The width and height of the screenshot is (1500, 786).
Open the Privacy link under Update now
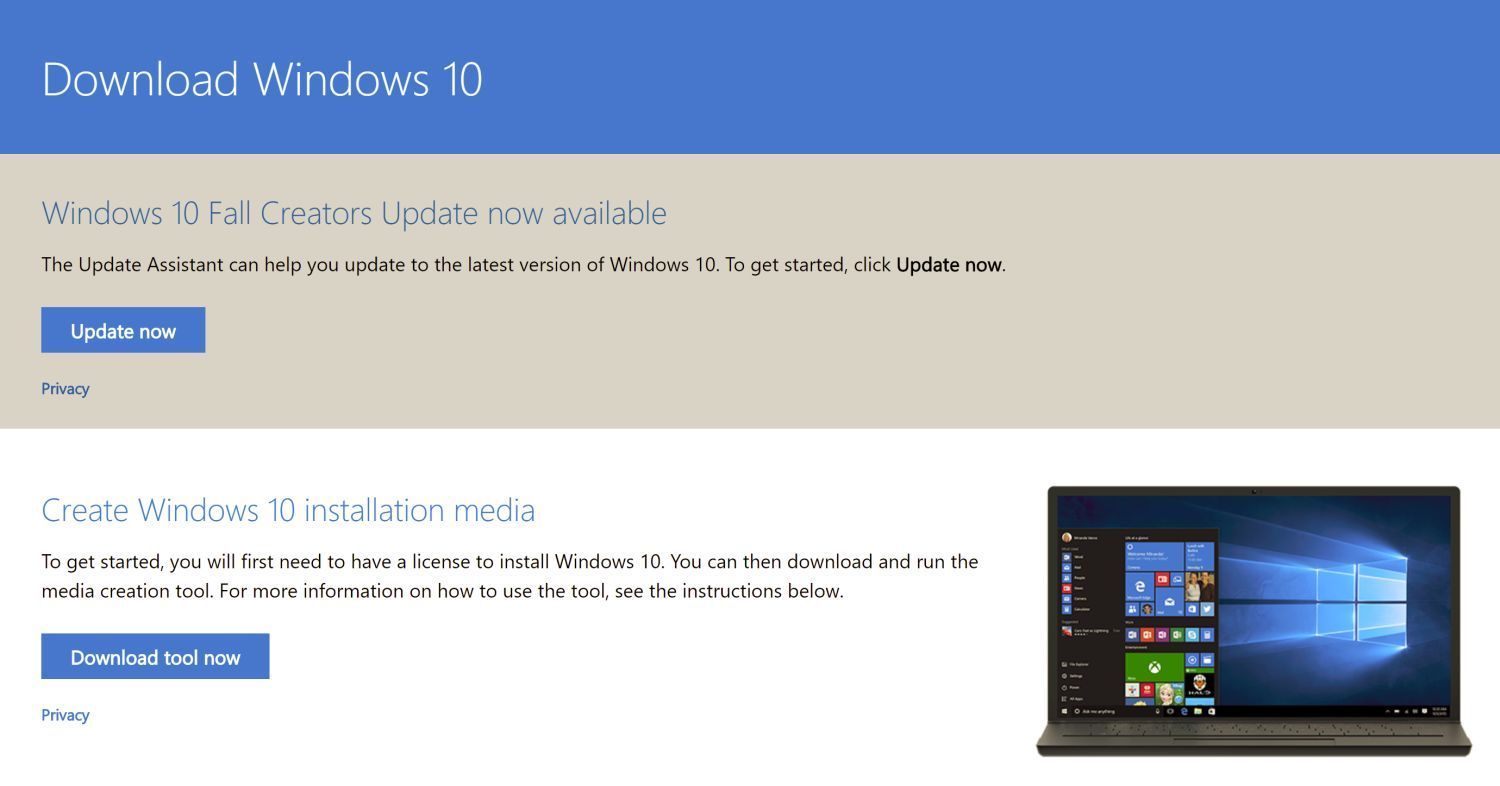tap(65, 389)
